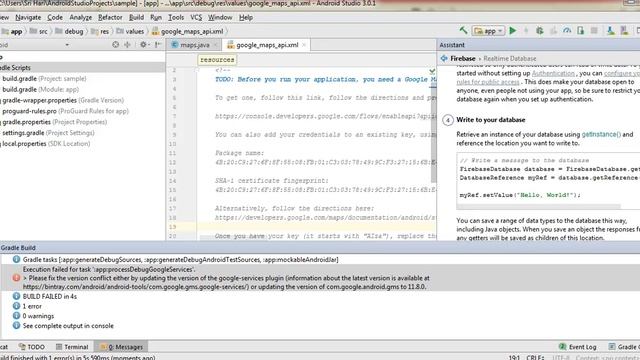Select settings.gradle file
The height and width of the screenshot is (360, 640).
48,133
